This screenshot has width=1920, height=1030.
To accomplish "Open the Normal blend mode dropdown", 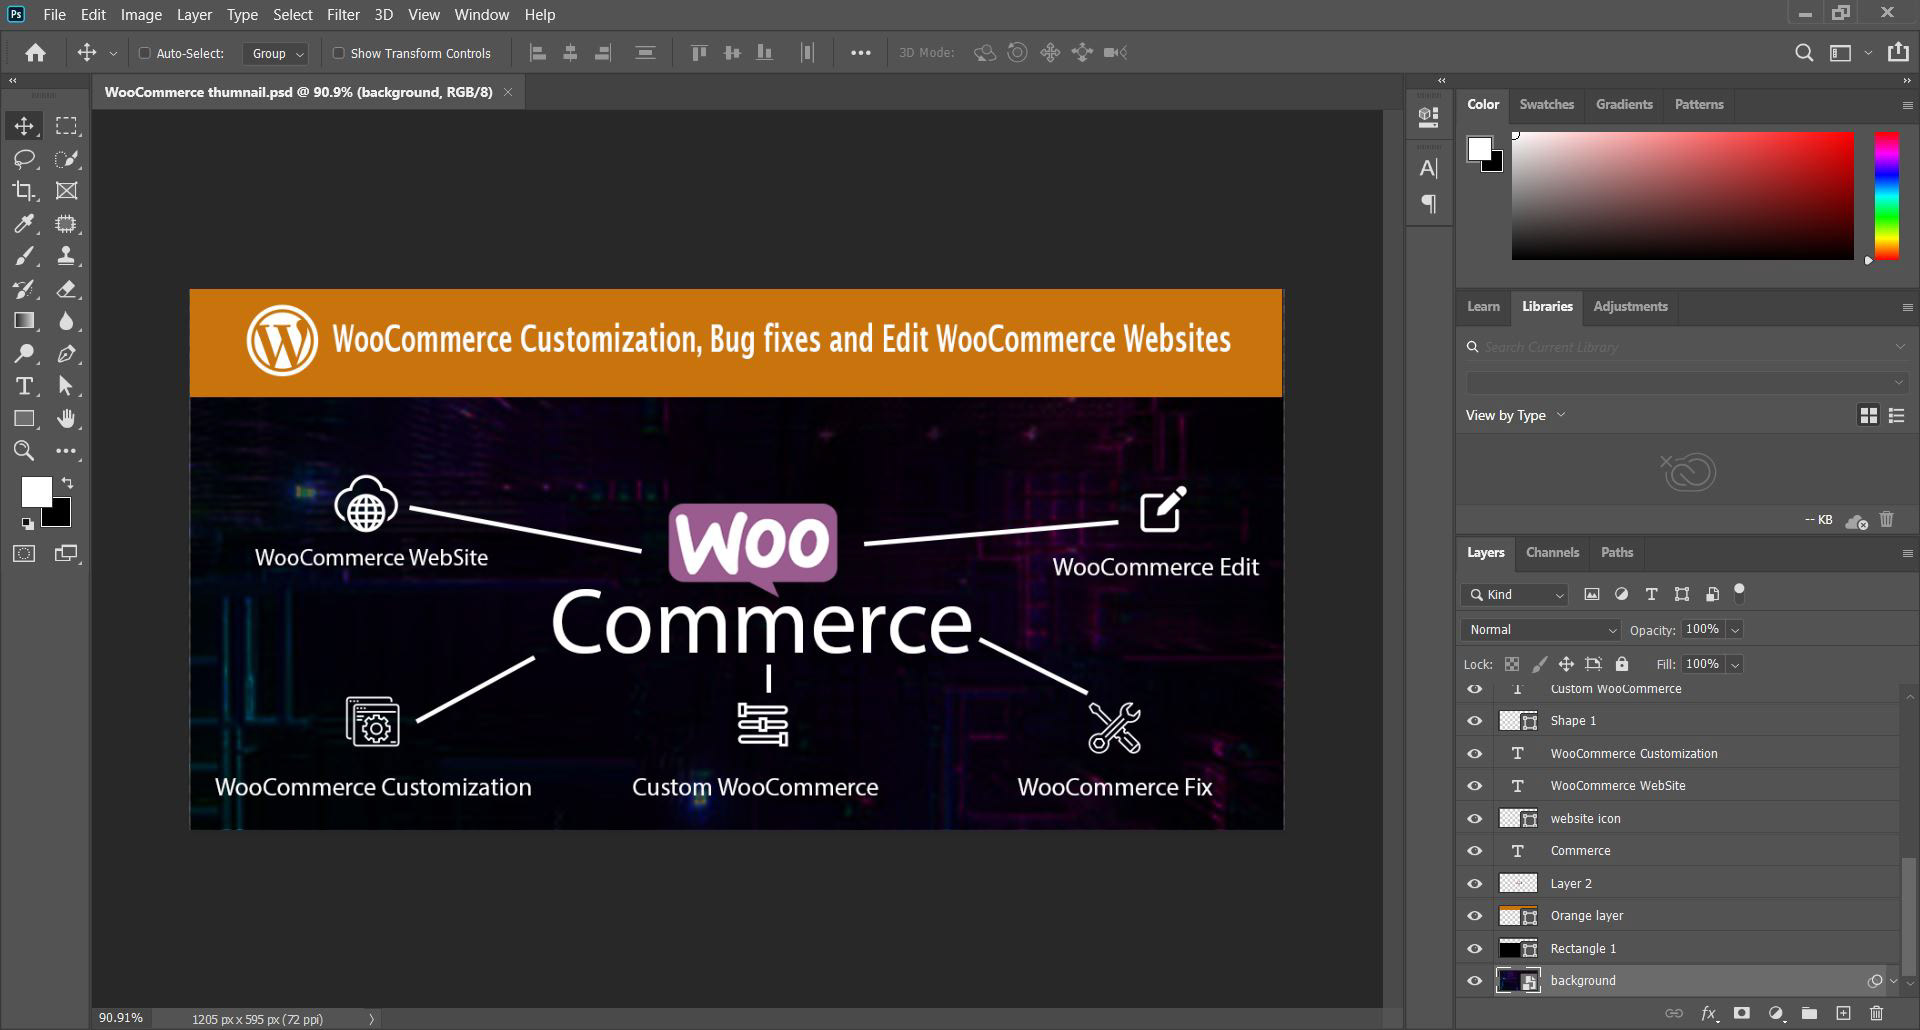I will tap(1540, 630).
